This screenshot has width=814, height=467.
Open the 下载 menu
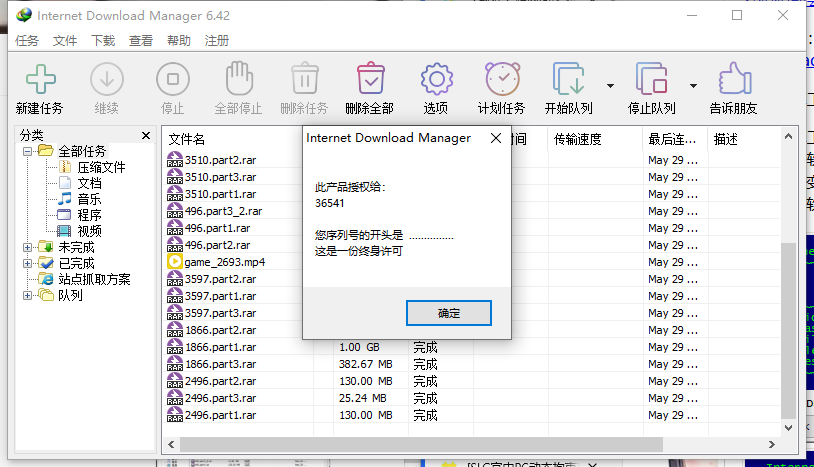coord(103,40)
